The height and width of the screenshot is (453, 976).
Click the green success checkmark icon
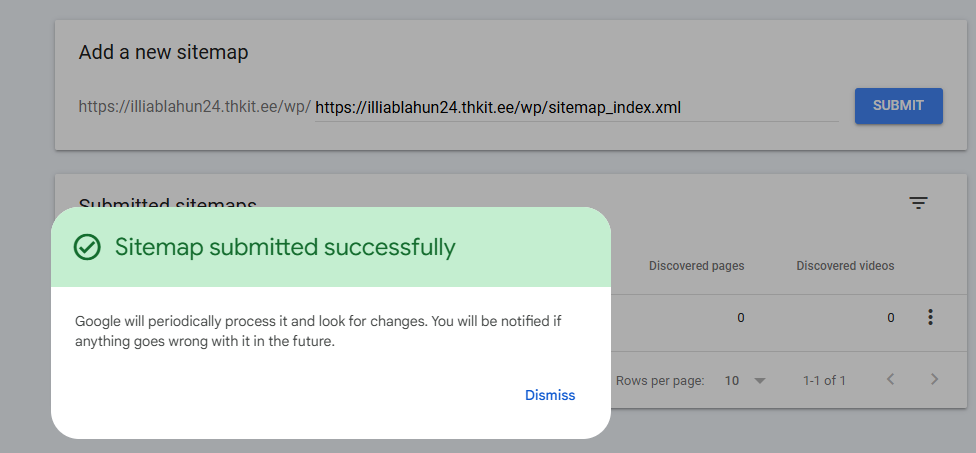click(88, 247)
